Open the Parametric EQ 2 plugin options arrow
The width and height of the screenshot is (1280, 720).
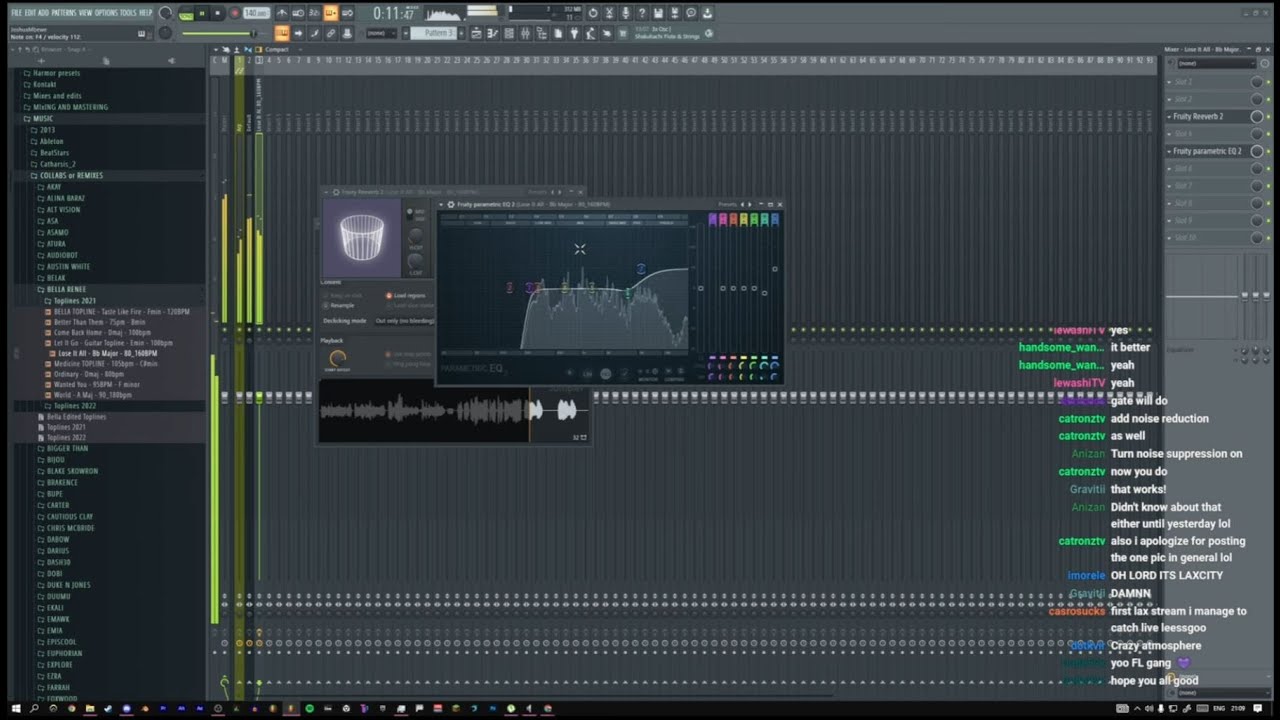click(441, 205)
